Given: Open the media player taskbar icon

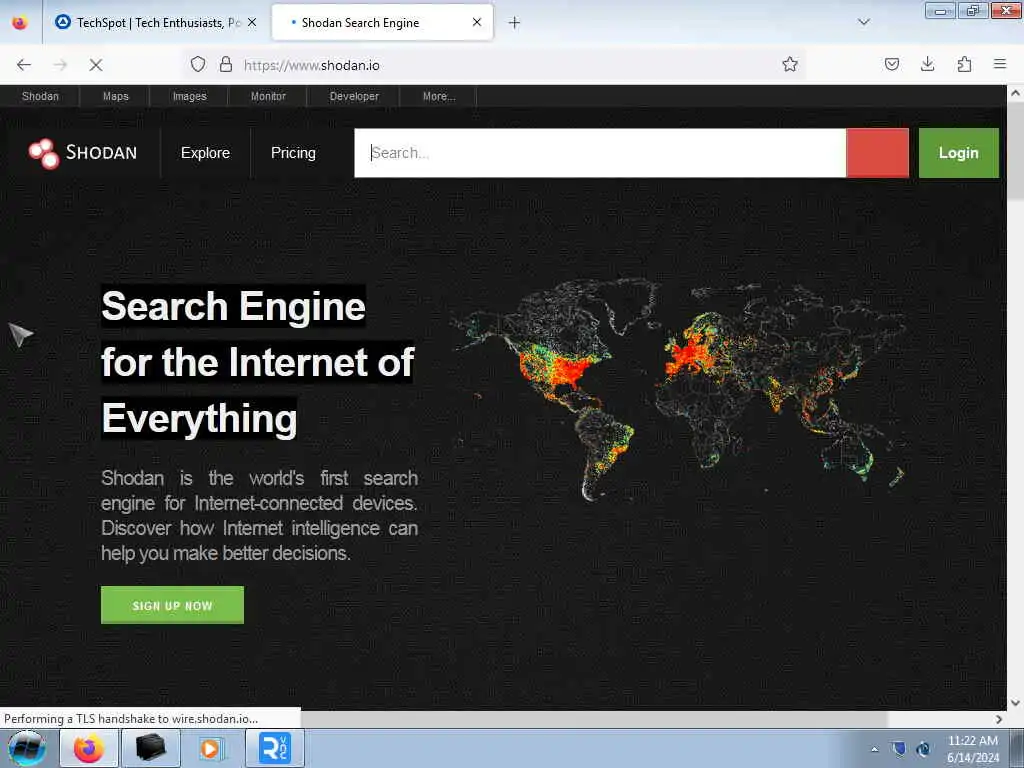Looking at the screenshot, I should (211, 748).
